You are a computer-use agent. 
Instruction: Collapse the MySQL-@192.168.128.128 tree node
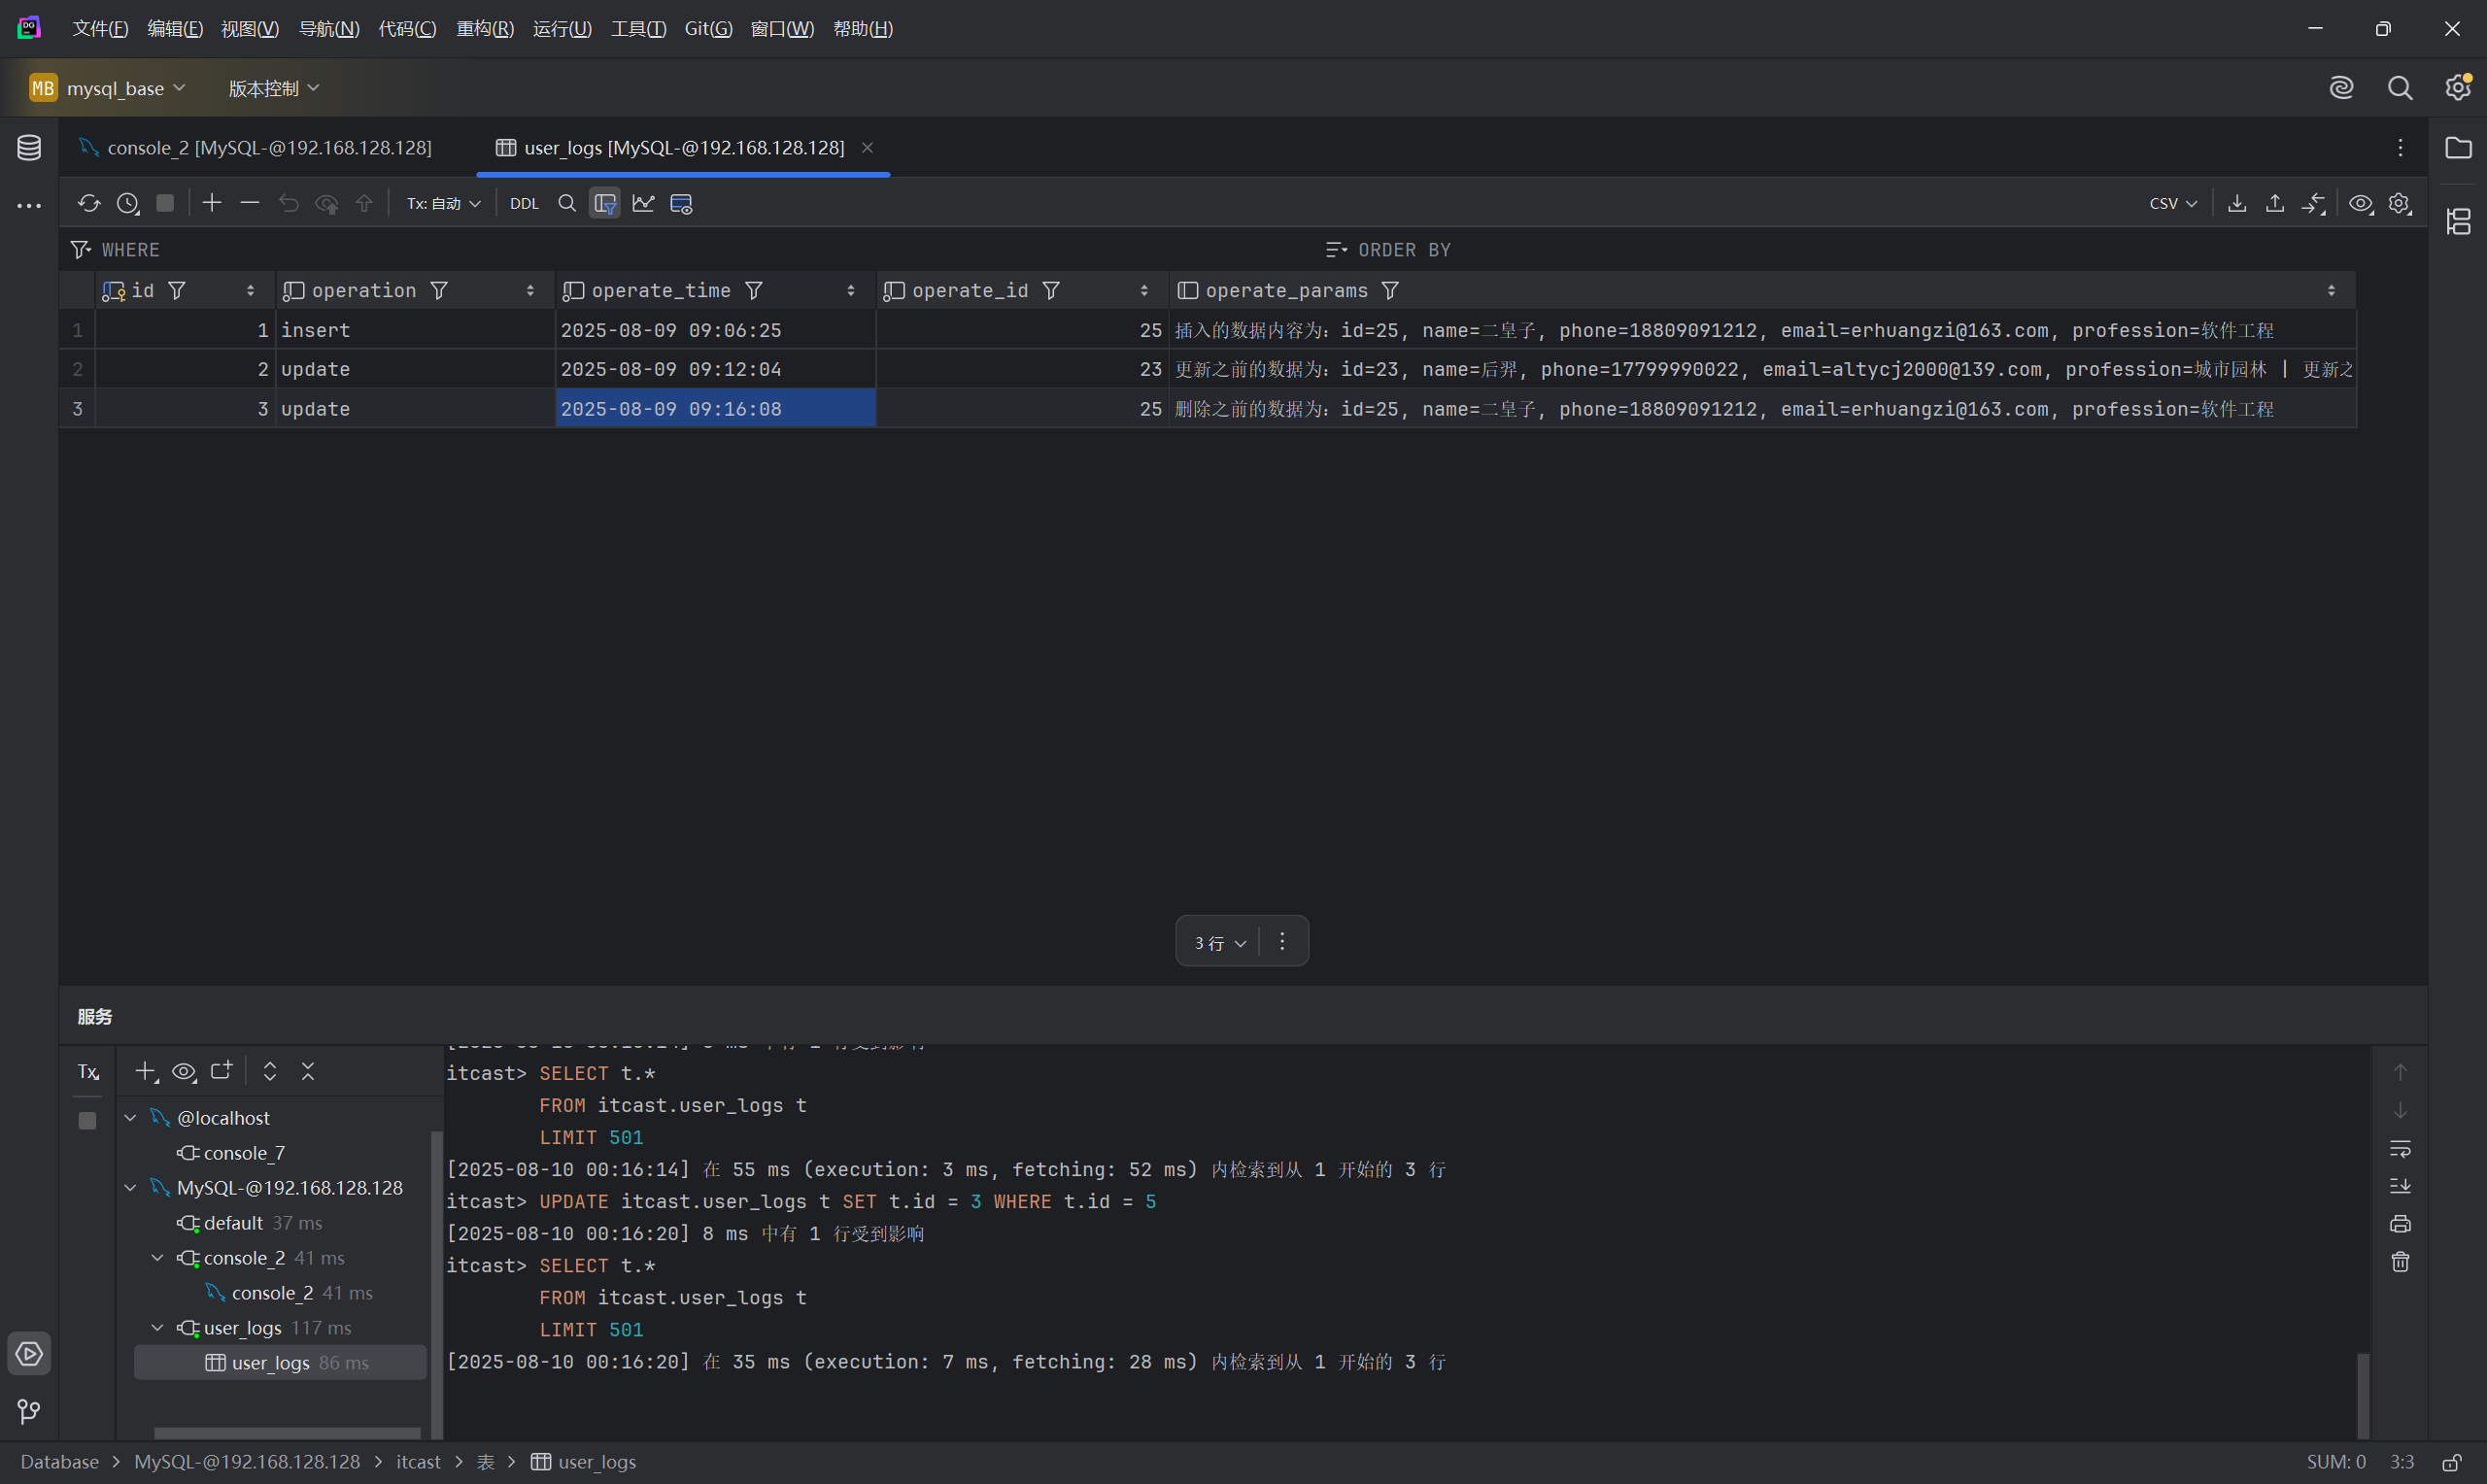point(131,1188)
